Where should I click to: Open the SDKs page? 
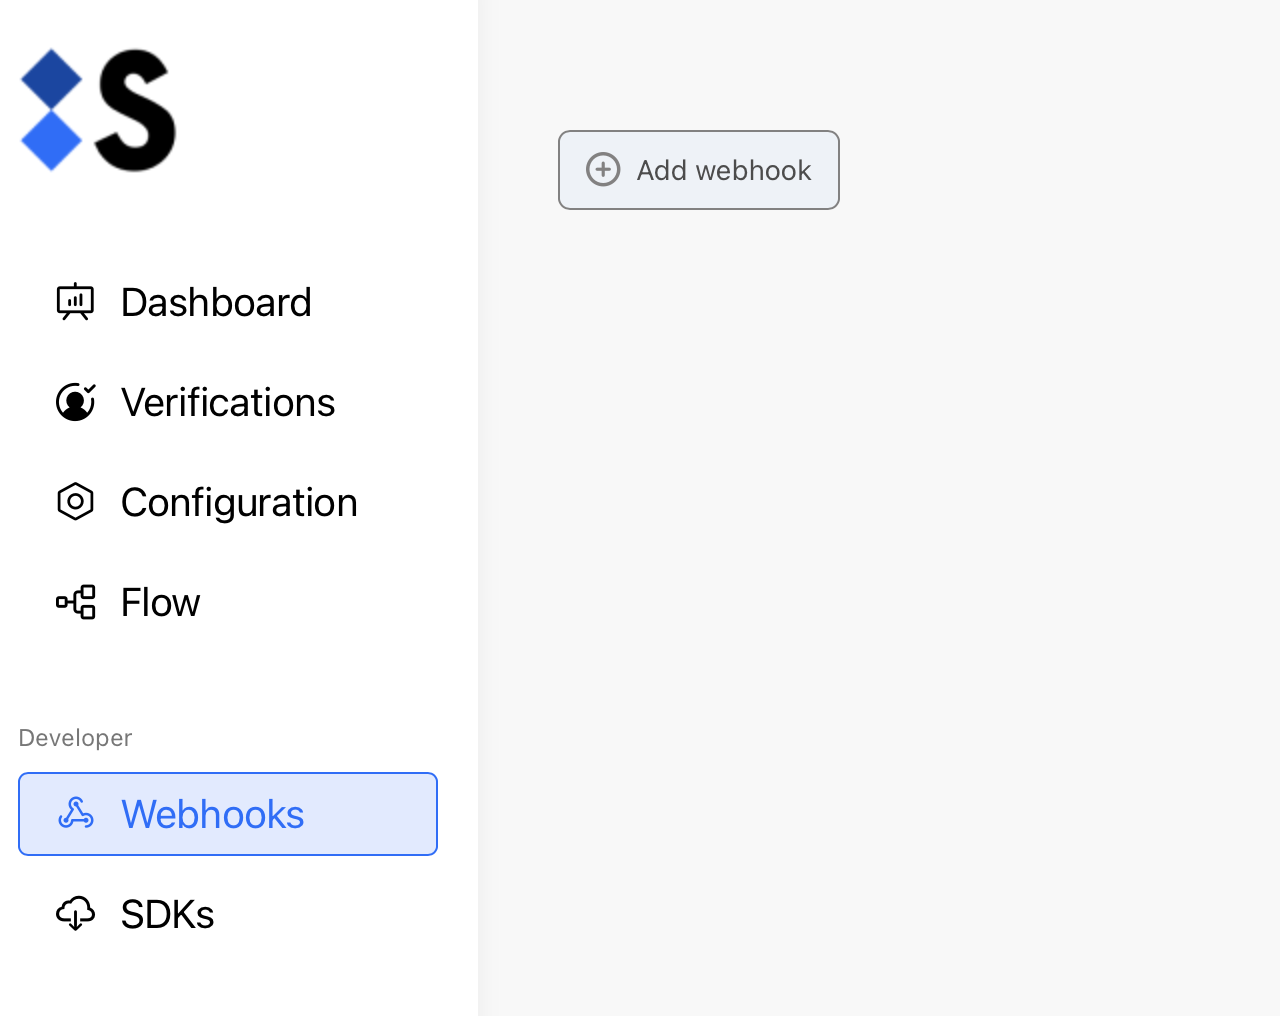point(167,914)
